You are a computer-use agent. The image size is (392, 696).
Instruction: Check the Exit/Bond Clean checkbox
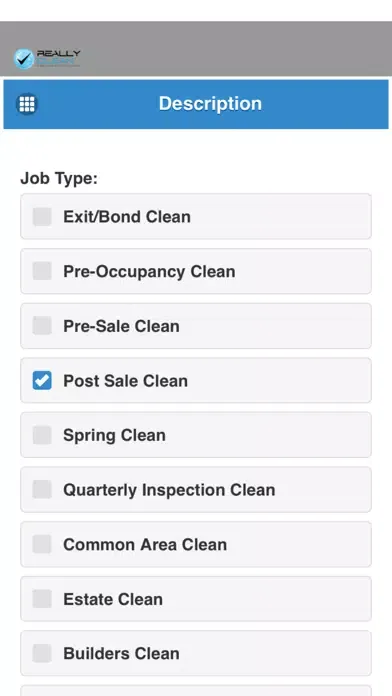42,217
